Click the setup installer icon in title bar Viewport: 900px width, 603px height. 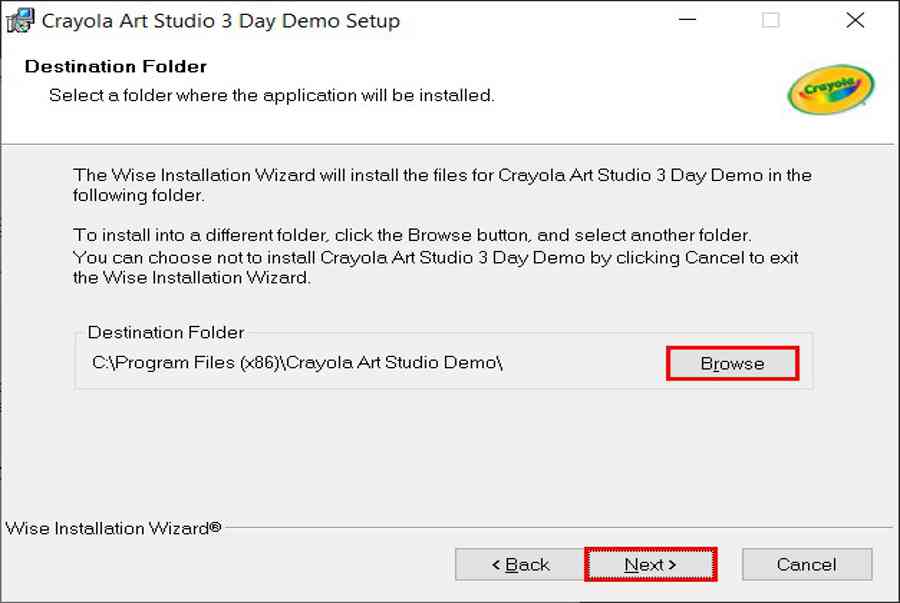point(20,21)
